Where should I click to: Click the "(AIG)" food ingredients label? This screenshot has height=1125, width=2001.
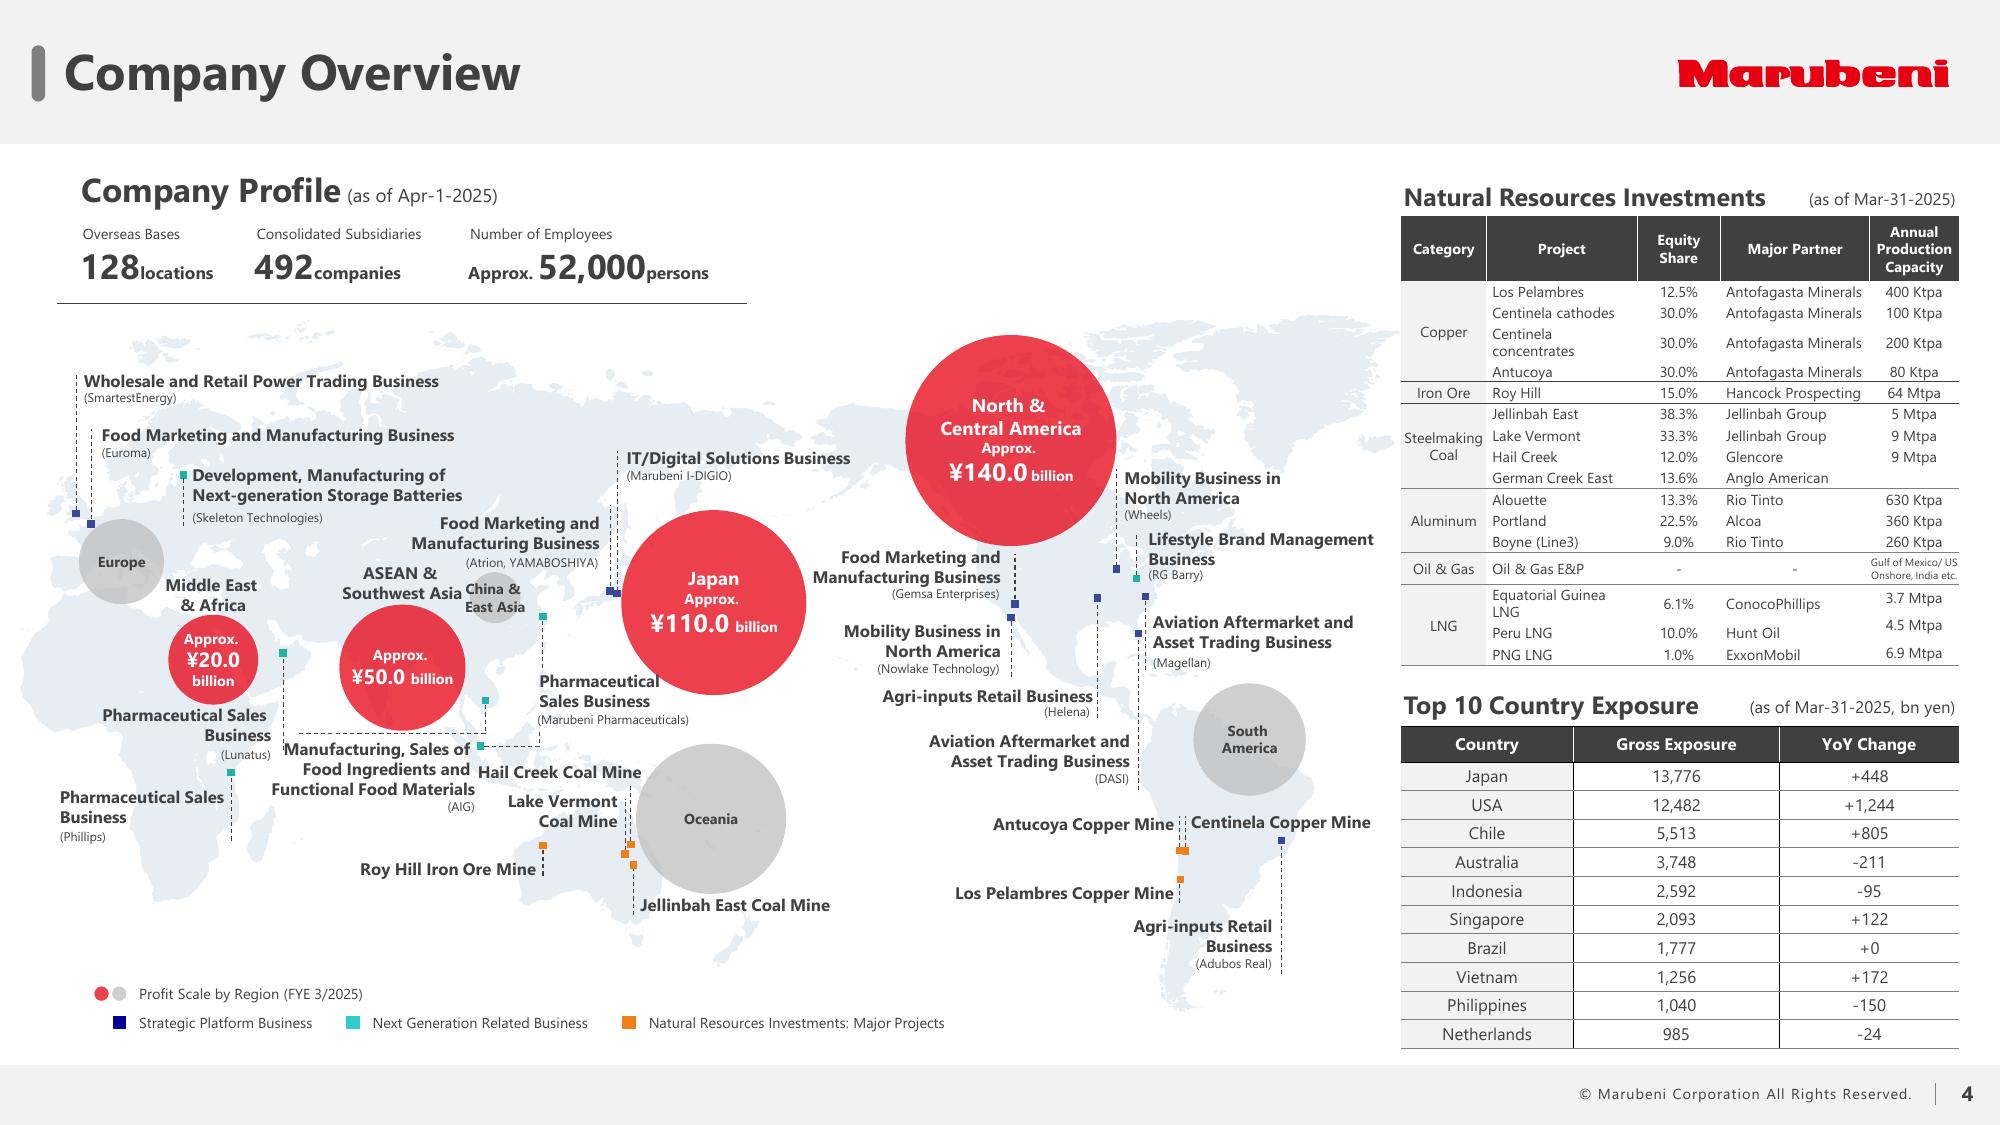point(461,807)
